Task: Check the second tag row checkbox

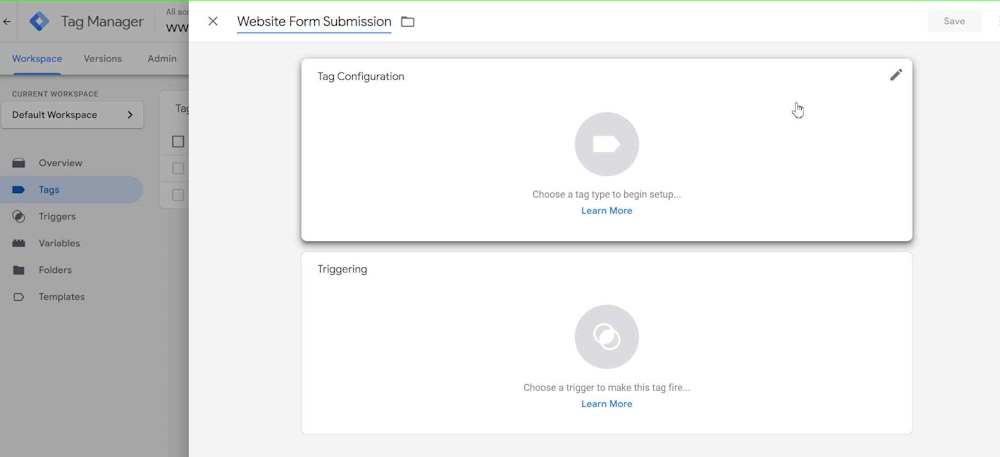Action: (x=178, y=195)
